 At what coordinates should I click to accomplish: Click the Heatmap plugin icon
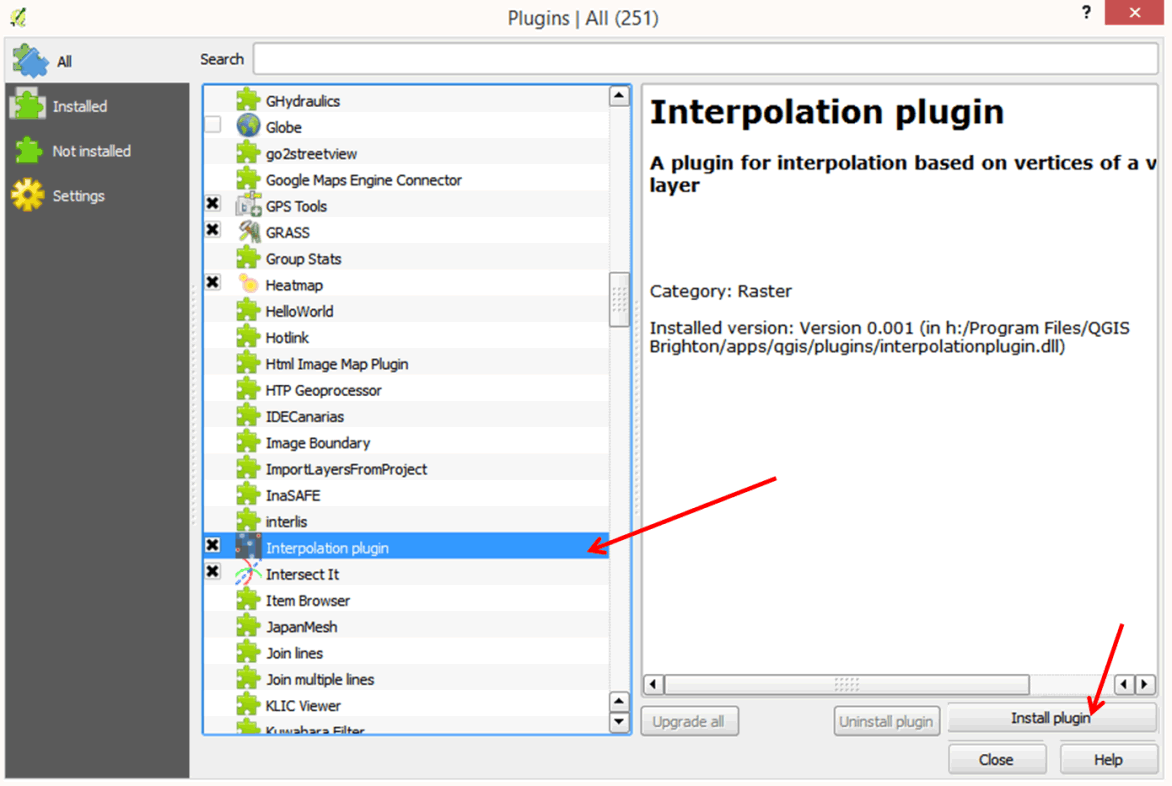tap(247, 285)
